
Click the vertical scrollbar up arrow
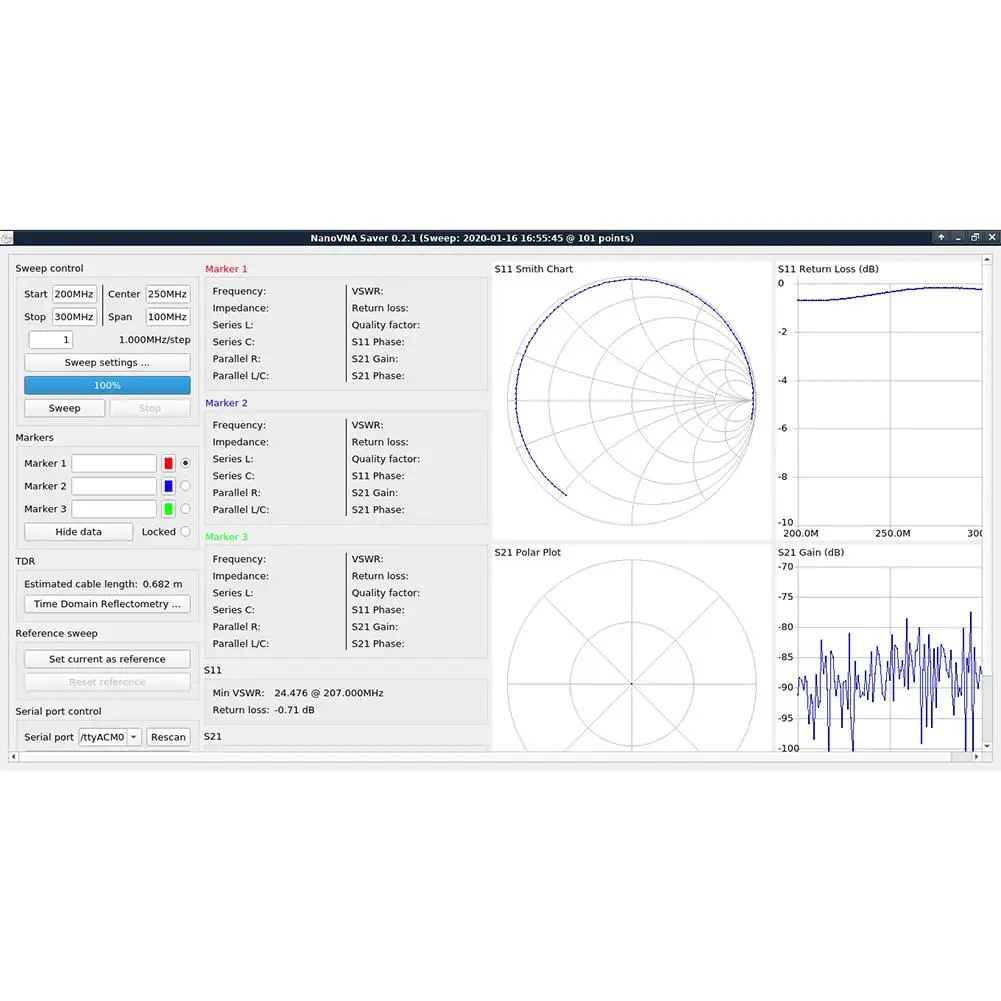pos(988,260)
